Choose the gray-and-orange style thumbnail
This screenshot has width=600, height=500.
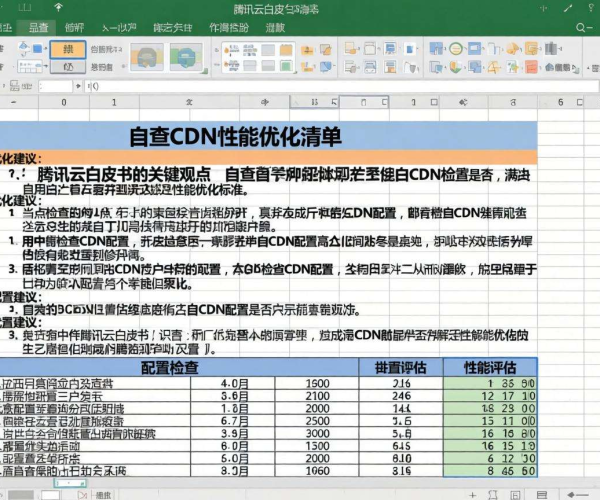(147, 57)
